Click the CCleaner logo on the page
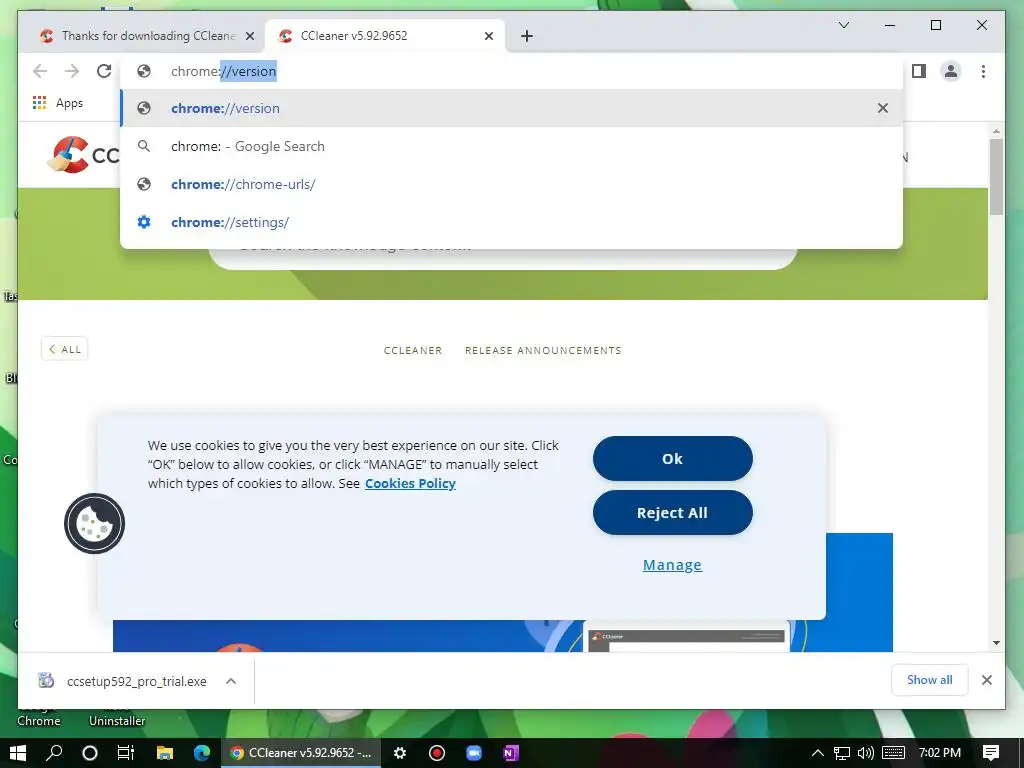This screenshot has height=768, width=1024. (82, 155)
